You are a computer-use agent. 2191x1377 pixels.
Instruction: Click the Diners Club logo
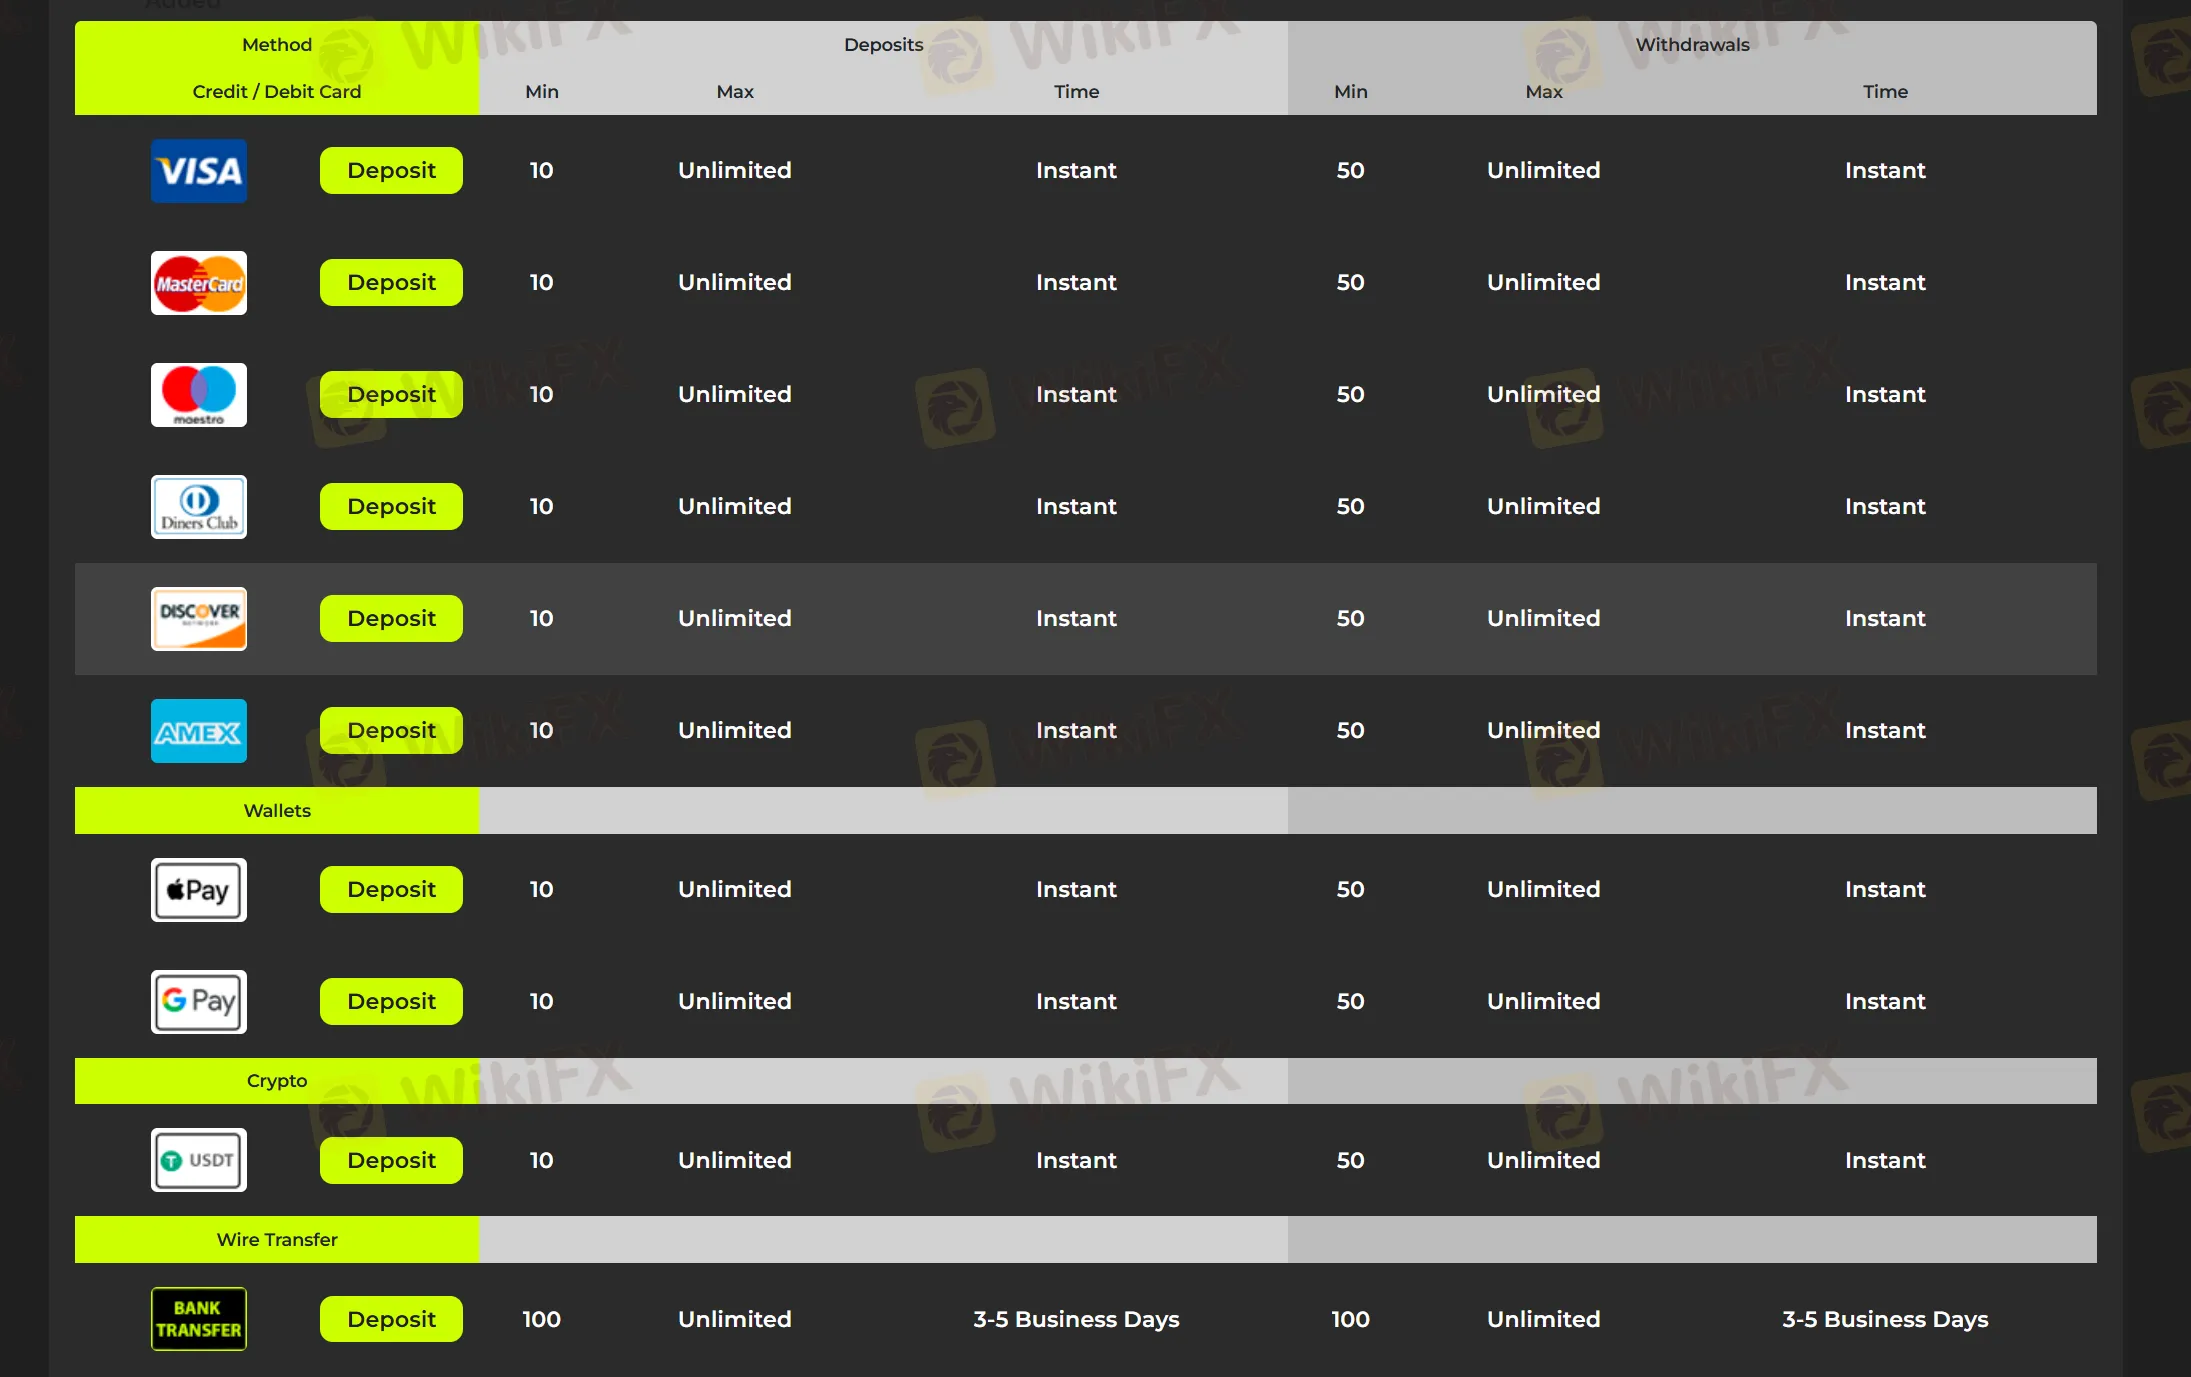tap(198, 507)
